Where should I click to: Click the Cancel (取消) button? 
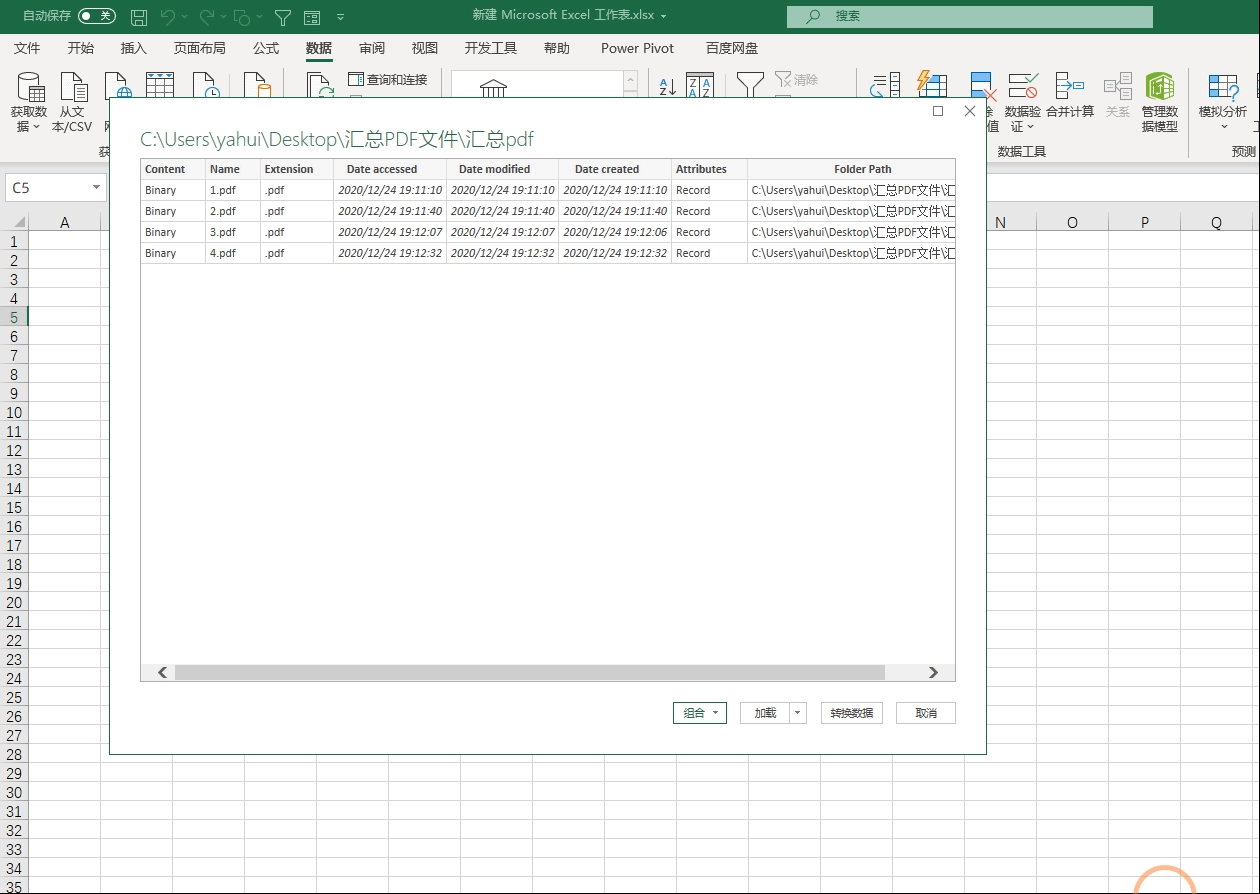point(926,713)
